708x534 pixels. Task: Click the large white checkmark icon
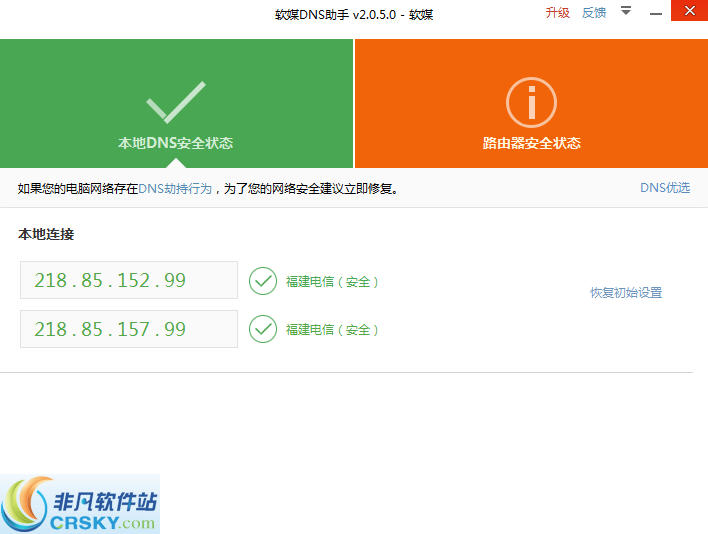tap(176, 102)
